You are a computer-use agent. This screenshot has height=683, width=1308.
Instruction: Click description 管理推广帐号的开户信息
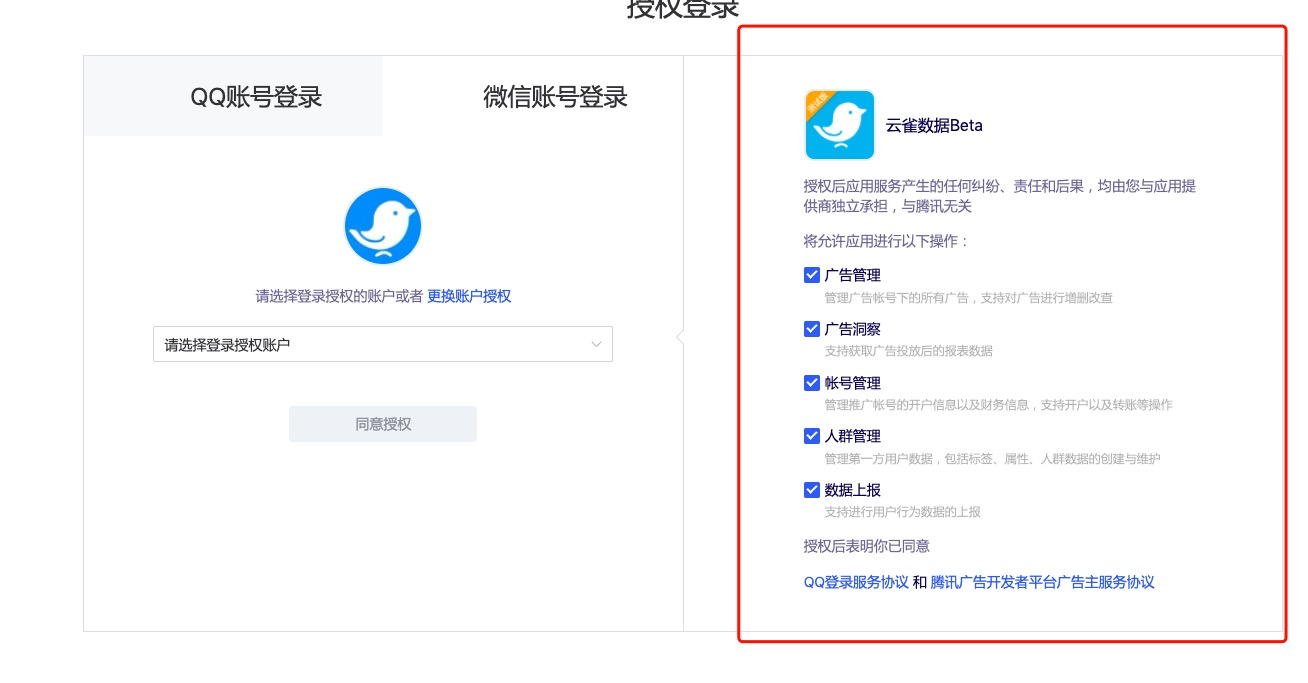click(x=998, y=405)
